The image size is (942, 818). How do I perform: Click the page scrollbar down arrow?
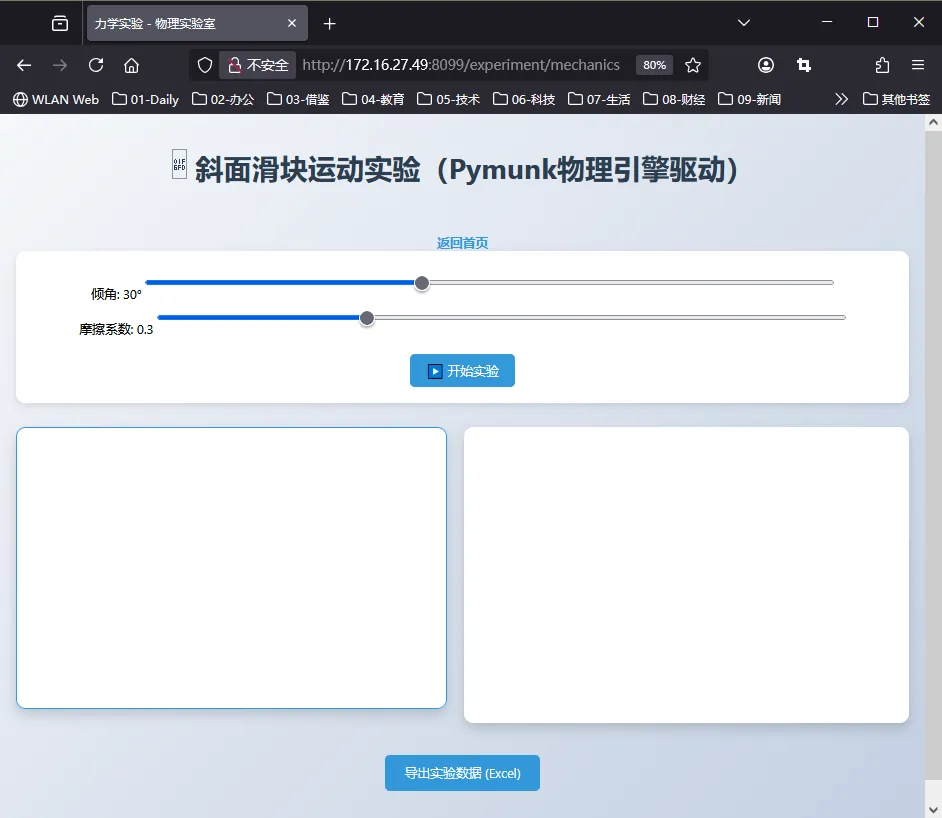click(933, 810)
